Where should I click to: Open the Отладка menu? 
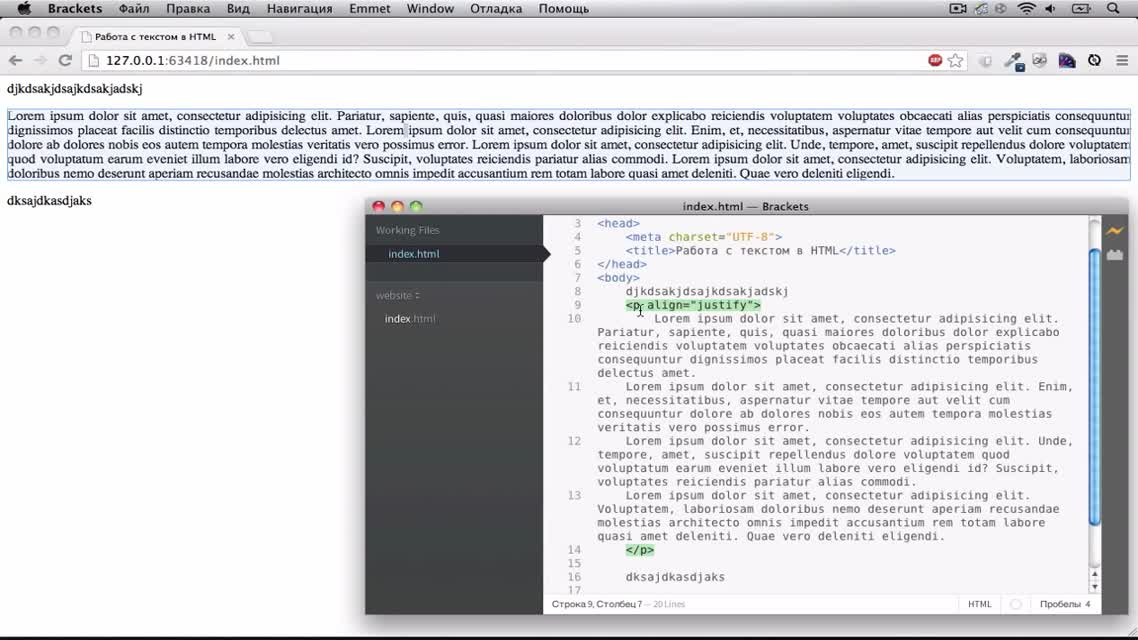(x=496, y=9)
